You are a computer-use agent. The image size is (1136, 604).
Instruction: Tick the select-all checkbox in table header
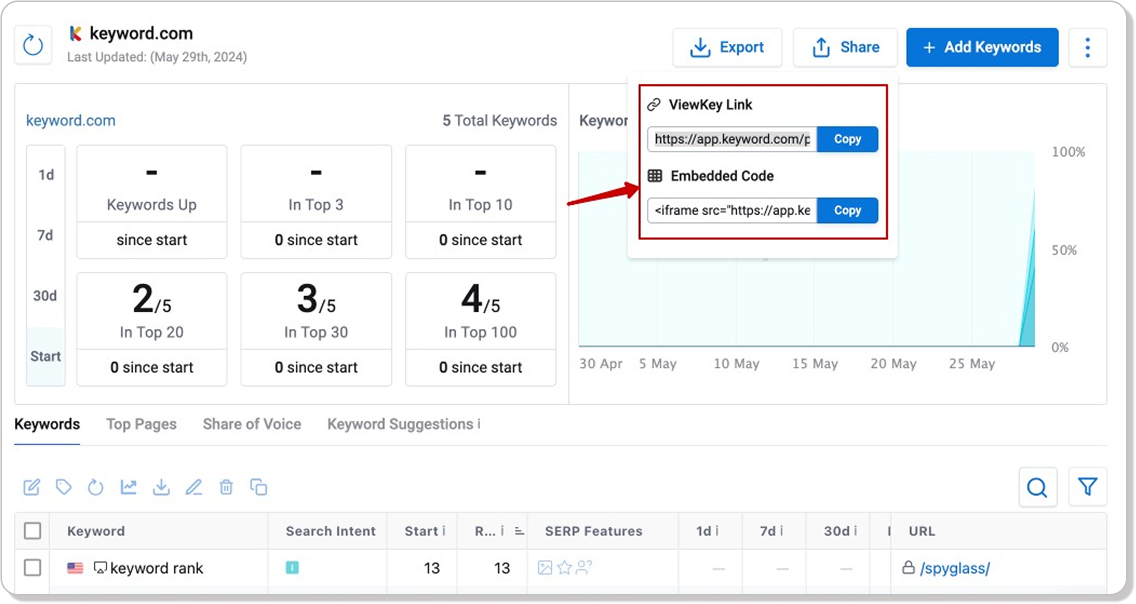pyautogui.click(x=33, y=531)
